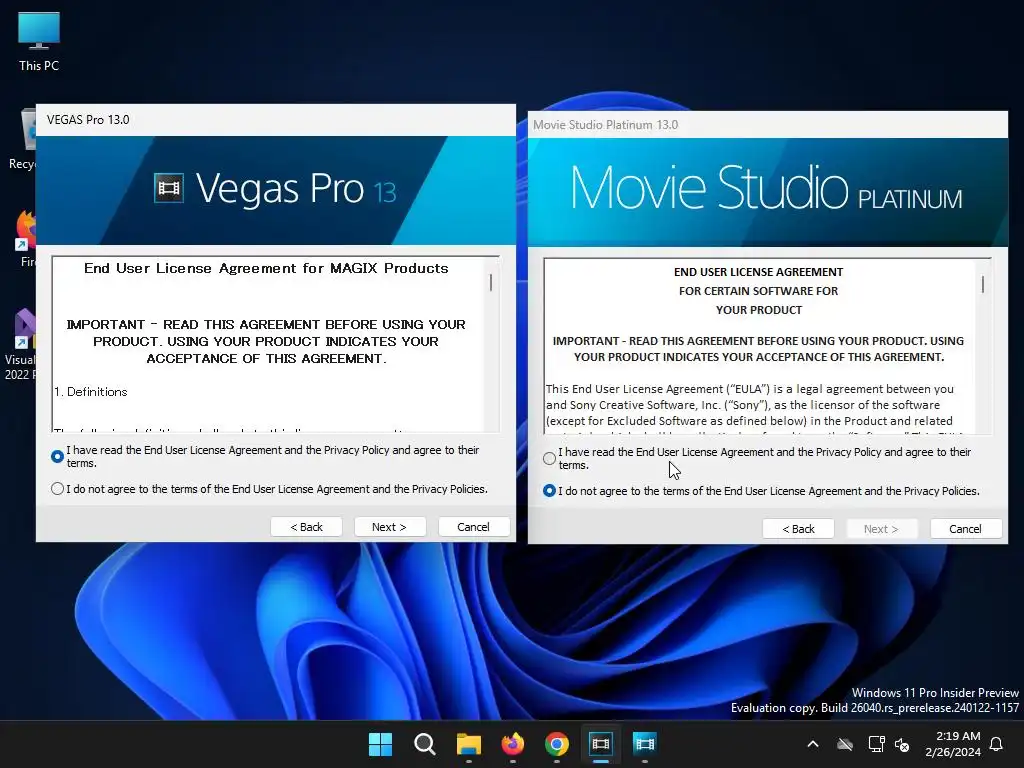Open the muted volume tray icon

(x=902, y=744)
